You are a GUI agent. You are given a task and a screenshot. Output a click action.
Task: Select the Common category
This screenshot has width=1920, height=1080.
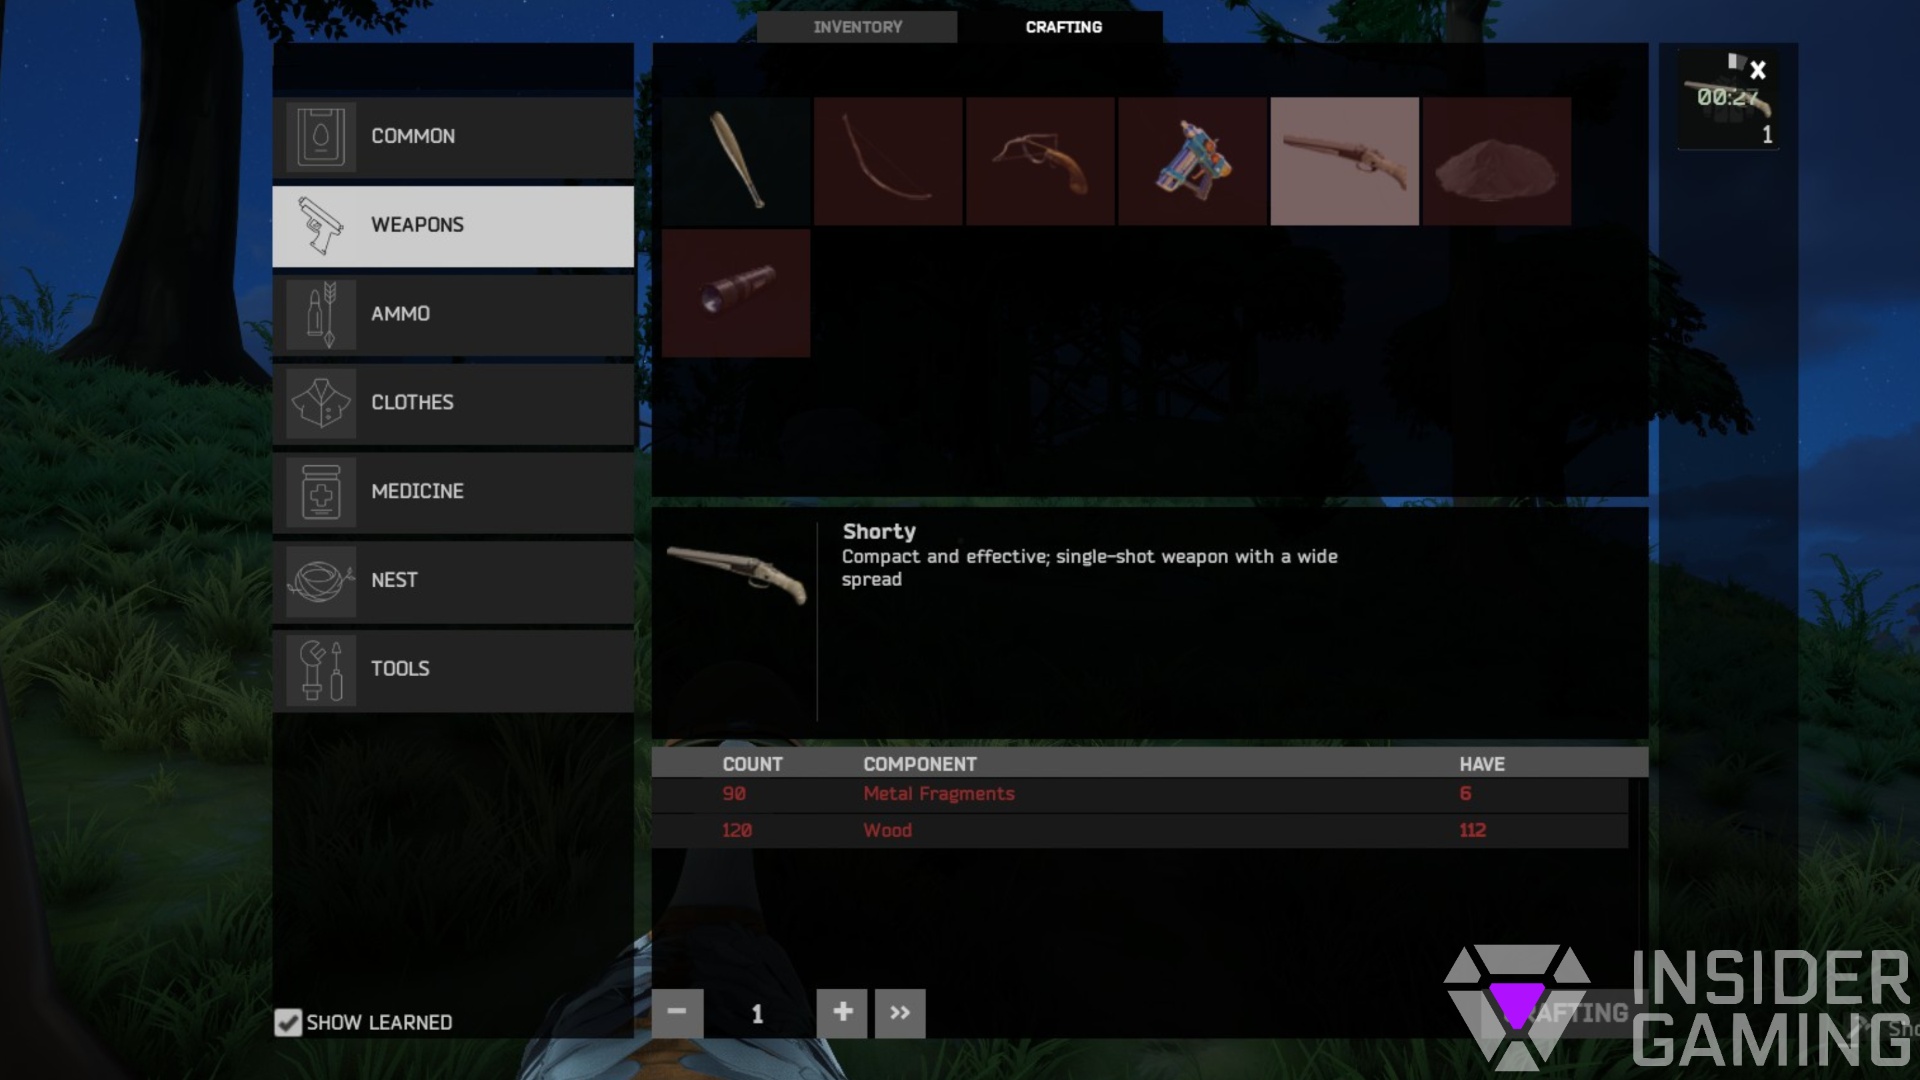tap(452, 136)
